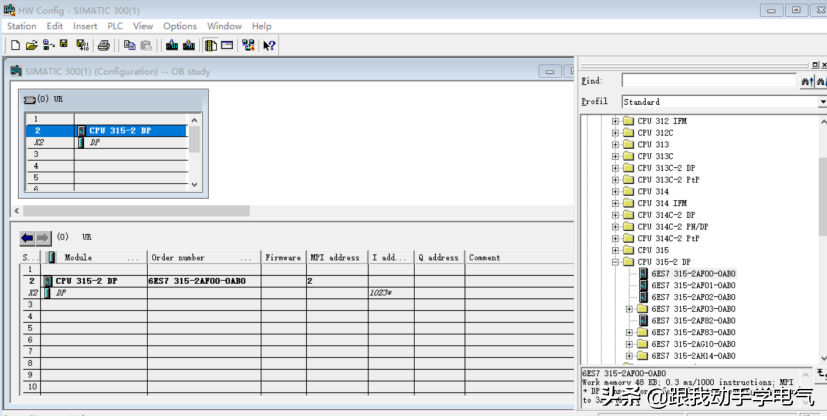Click the 6ES7 315-2AF02-0AB0 module icon in catalog
This screenshot has width=827, height=420.
point(643,297)
